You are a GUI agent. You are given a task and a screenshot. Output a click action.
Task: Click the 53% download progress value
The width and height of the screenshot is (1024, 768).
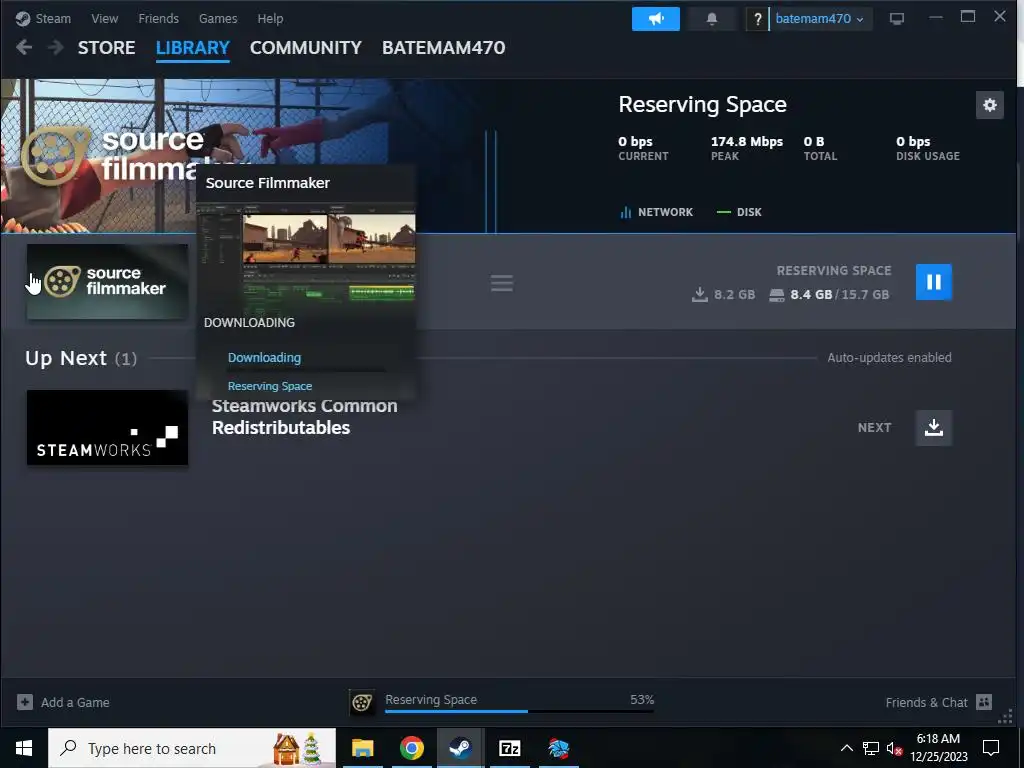point(642,699)
